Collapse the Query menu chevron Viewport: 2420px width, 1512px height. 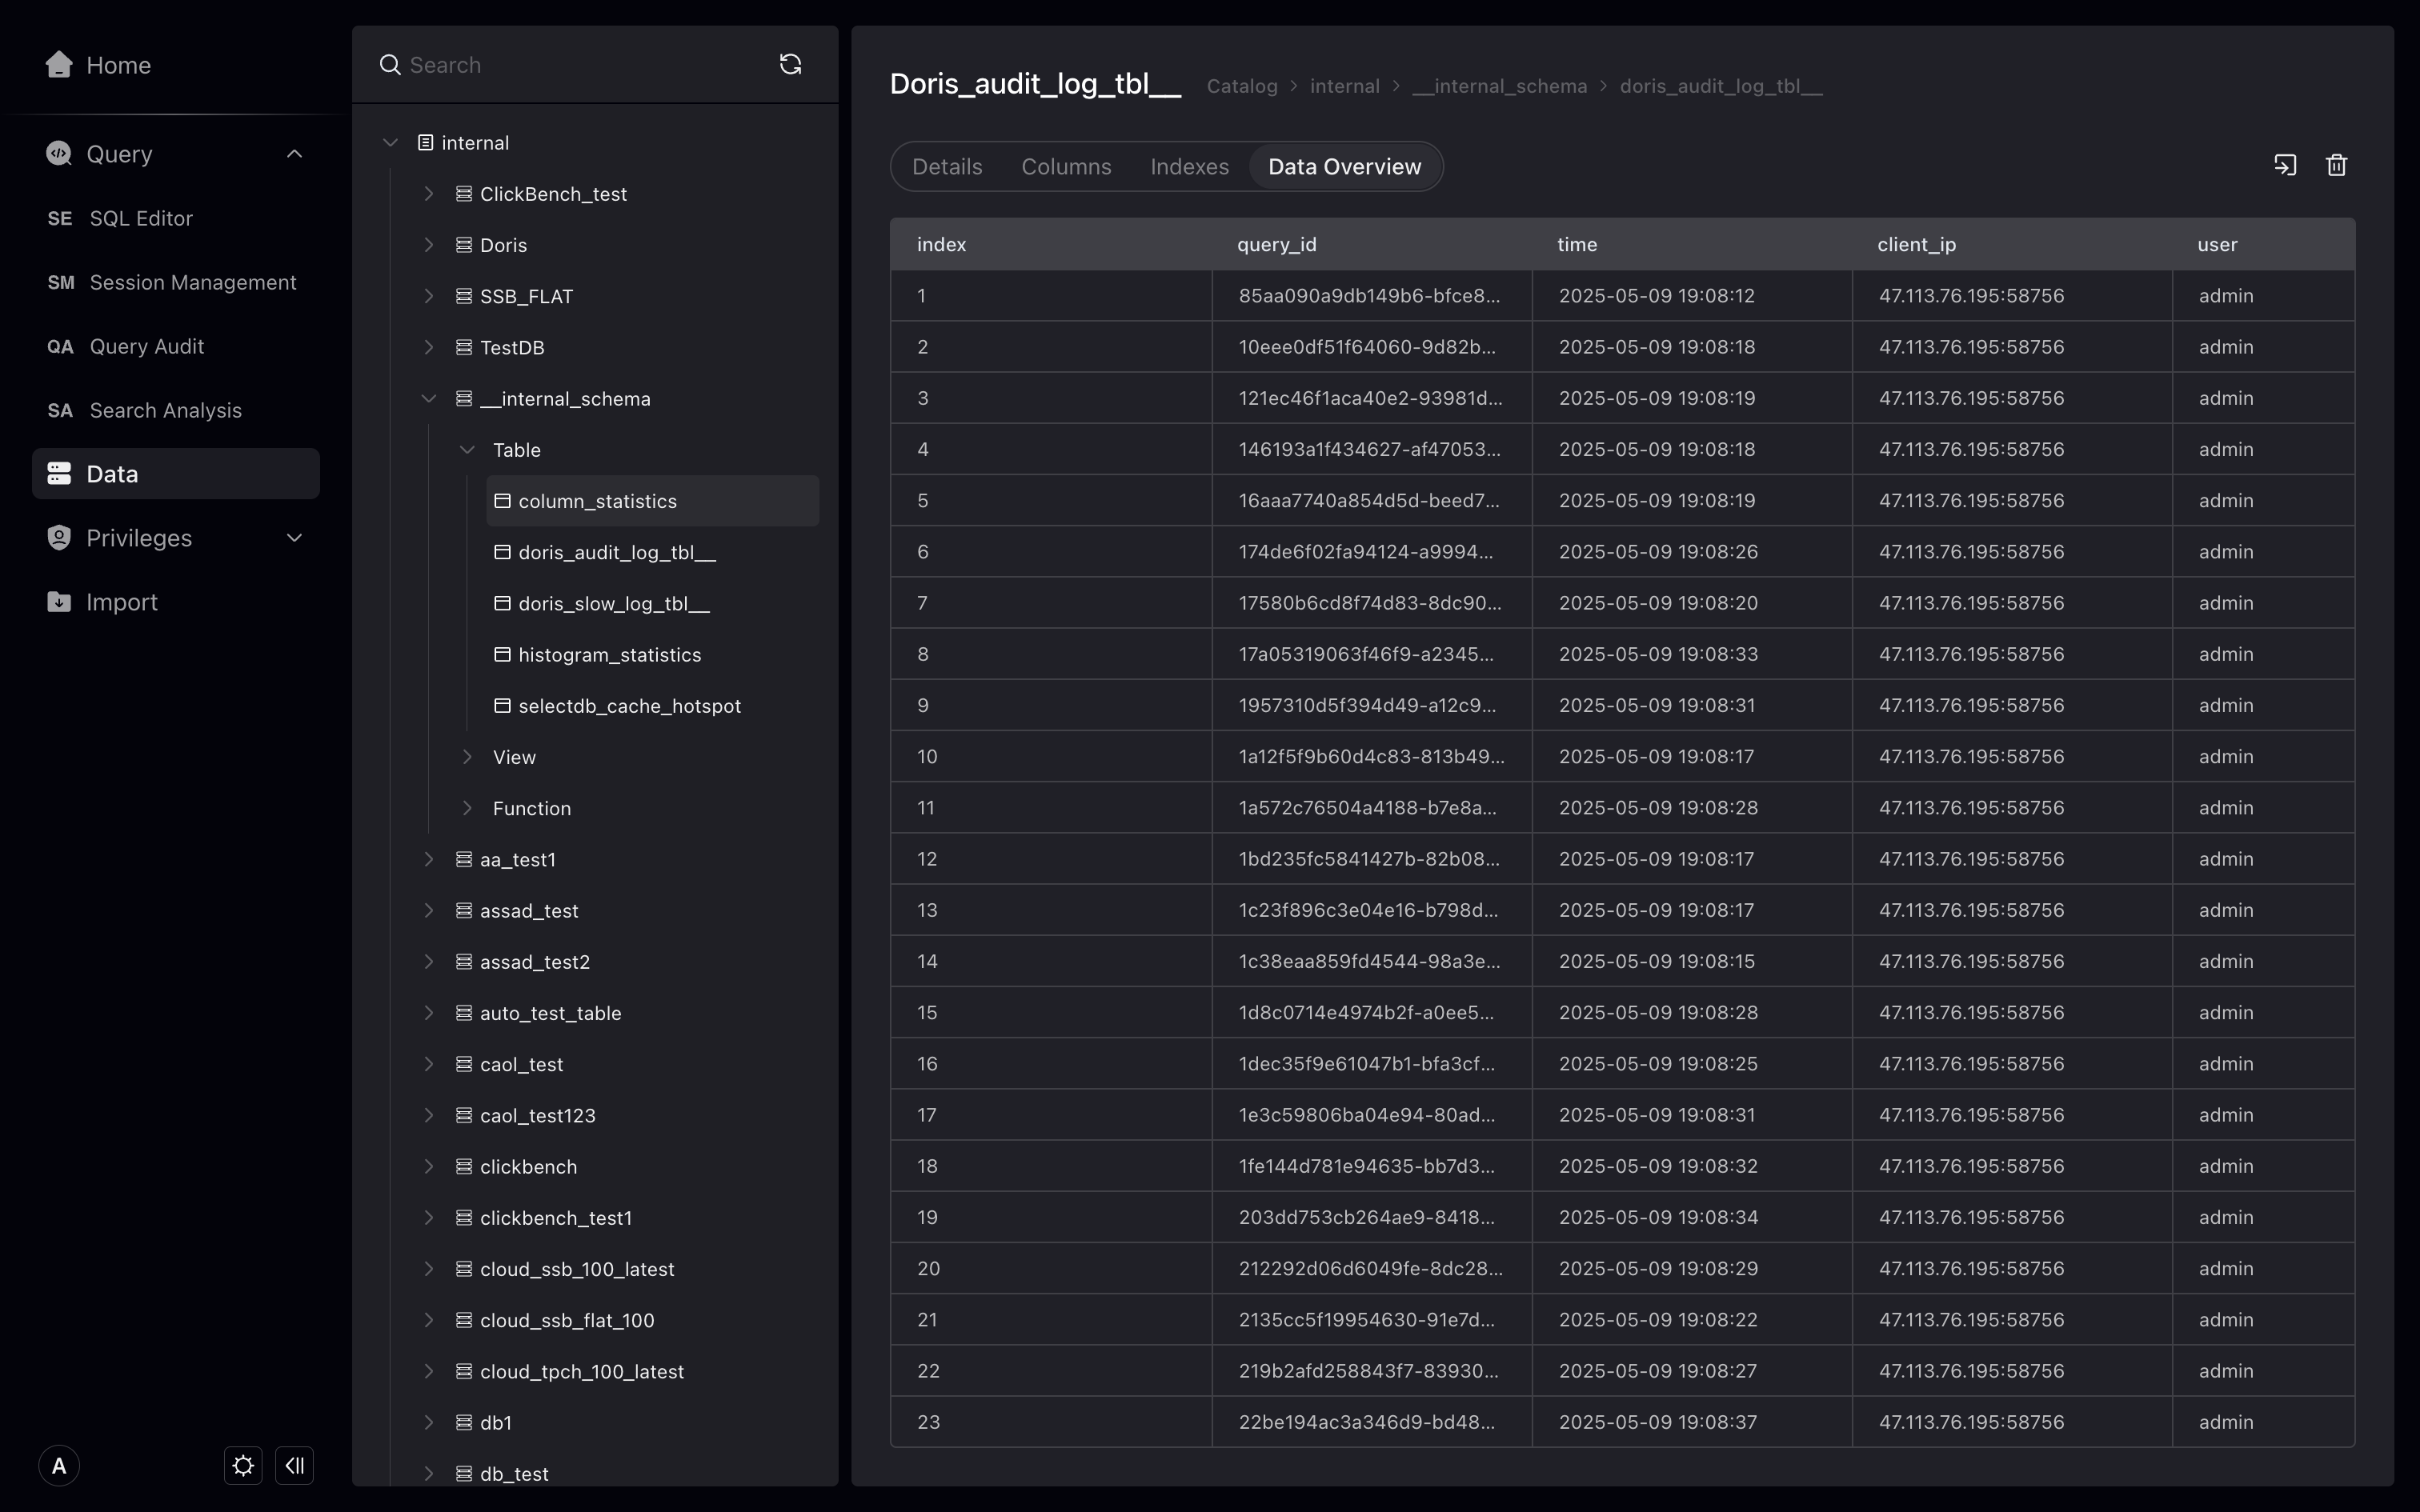tap(294, 154)
